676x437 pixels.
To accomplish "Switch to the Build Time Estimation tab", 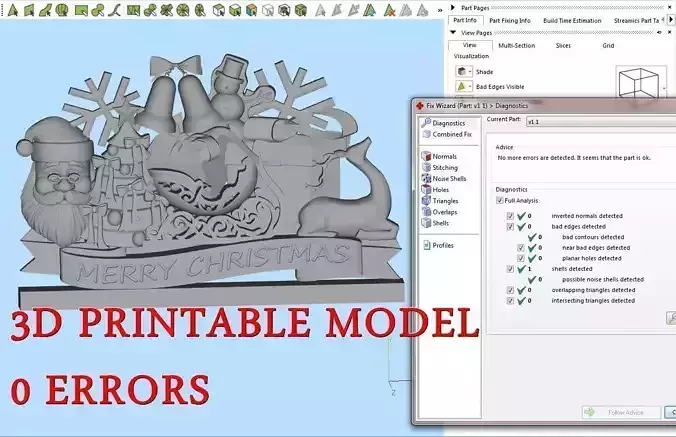I will (x=572, y=20).
